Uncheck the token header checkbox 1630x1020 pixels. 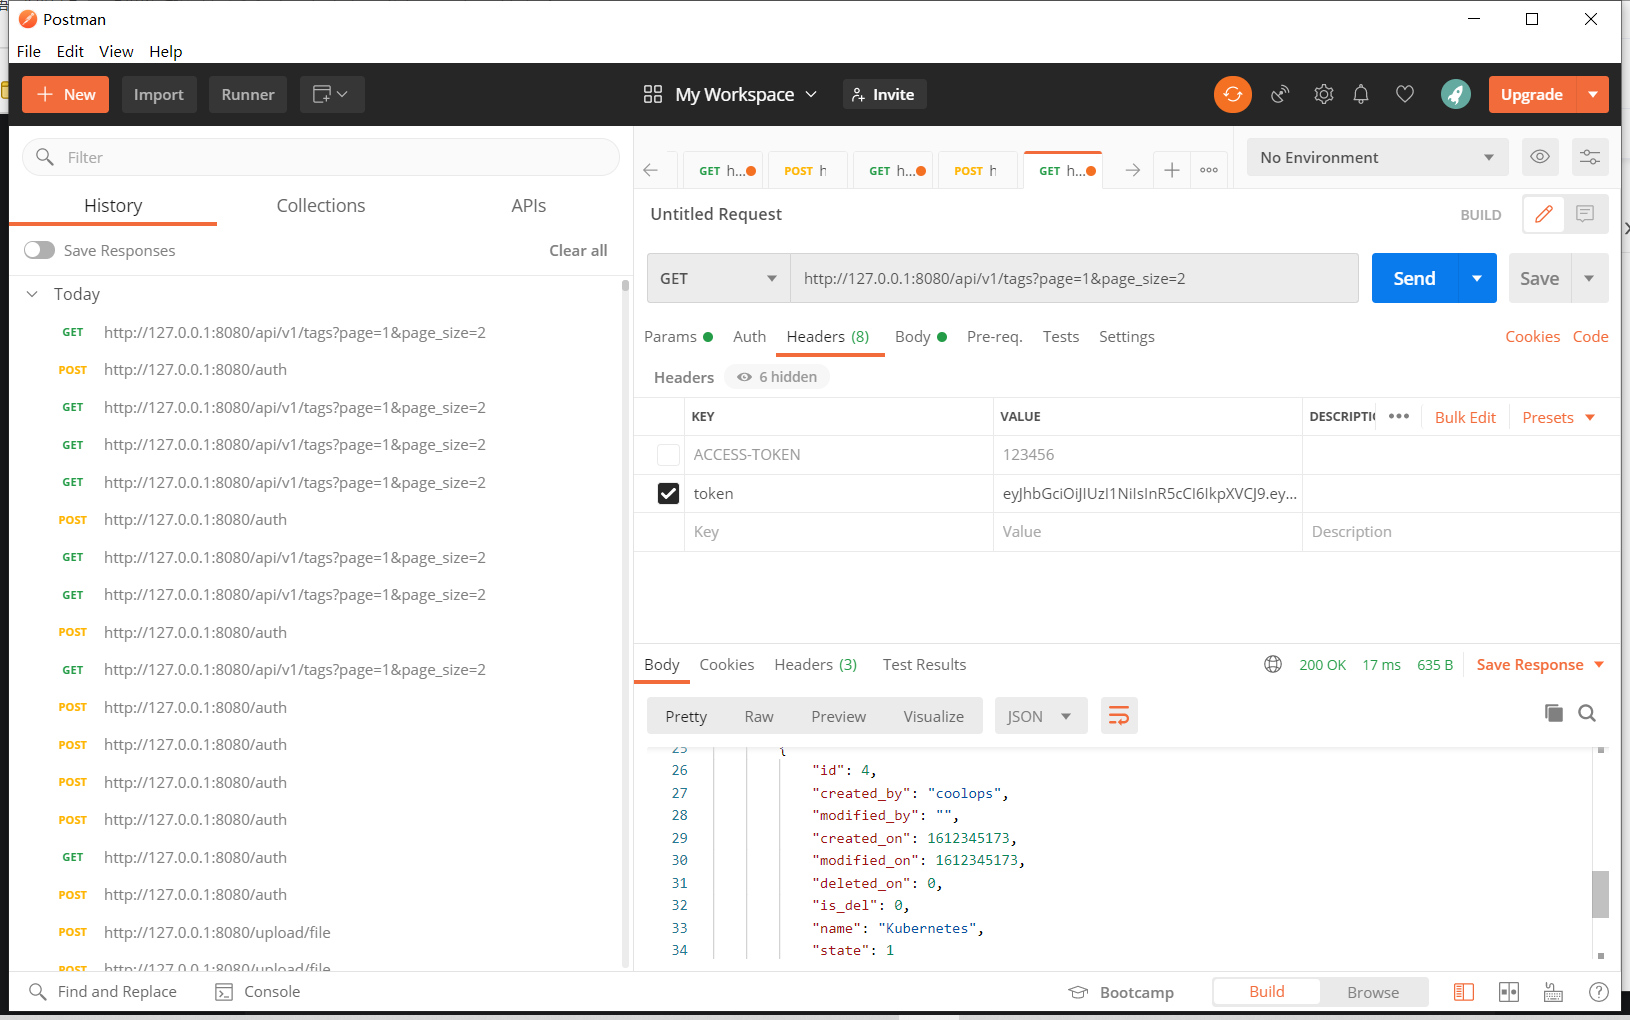pos(668,493)
